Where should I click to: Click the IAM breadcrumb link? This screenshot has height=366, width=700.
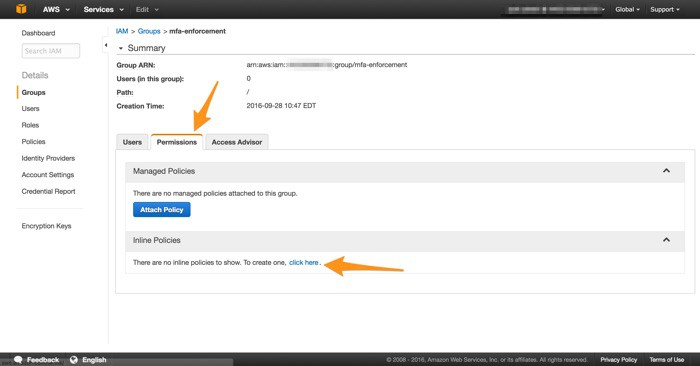[122, 31]
